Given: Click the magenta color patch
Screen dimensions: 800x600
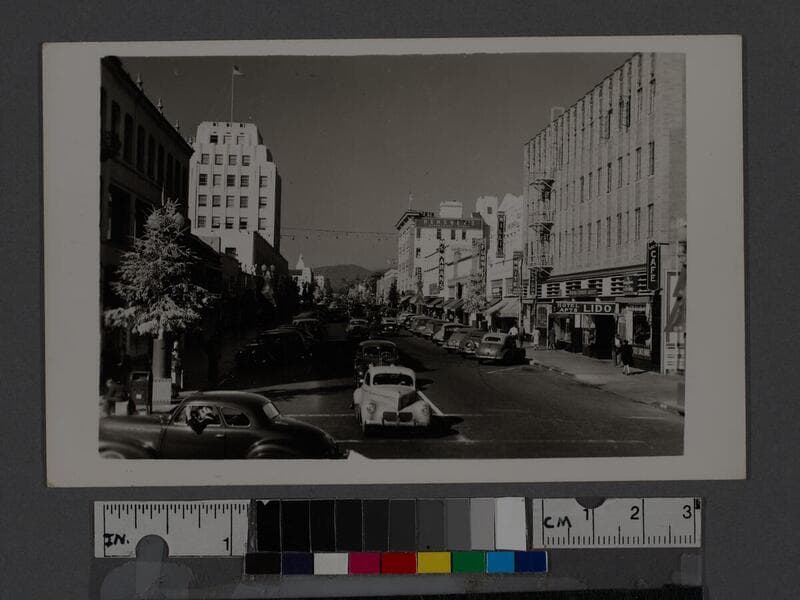Looking at the screenshot, I should tap(364, 563).
